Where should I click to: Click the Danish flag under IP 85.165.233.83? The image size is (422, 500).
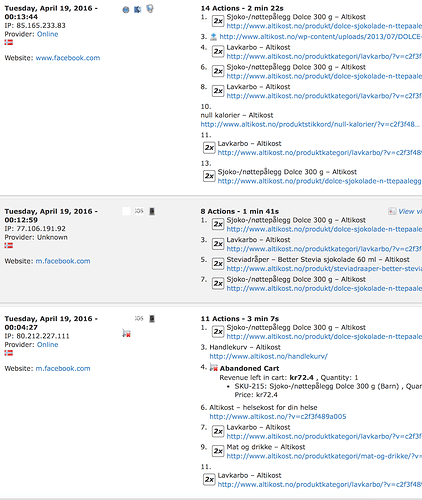coord(9,42)
